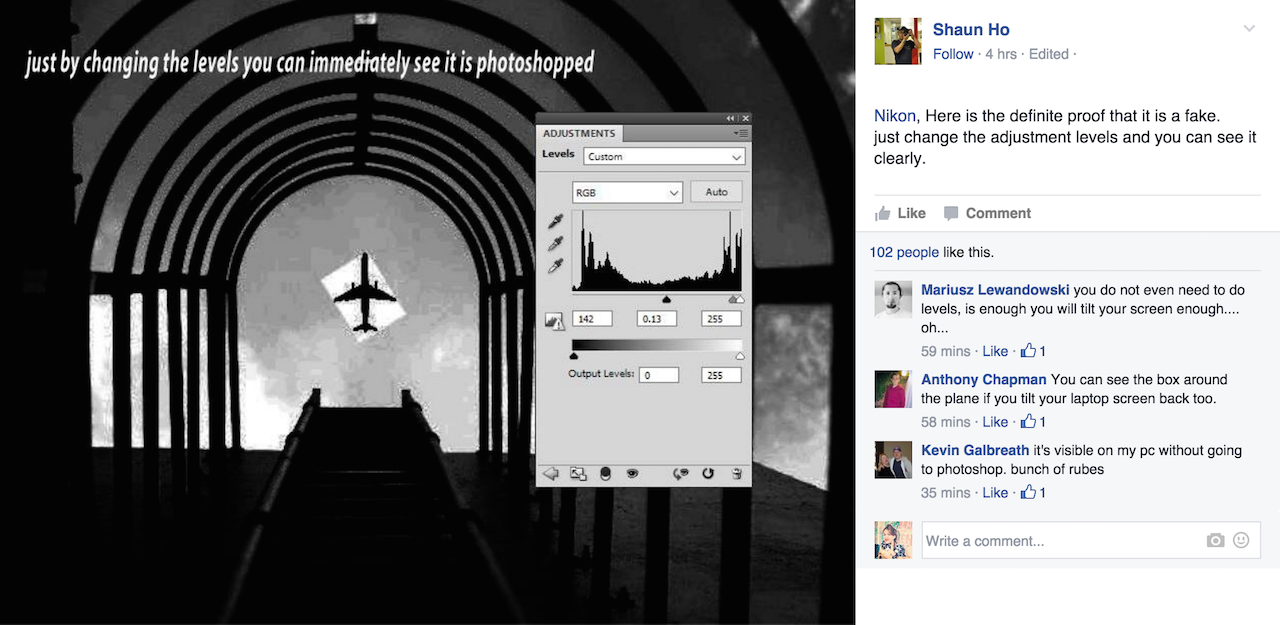This screenshot has width=1280, height=625.
Task: Click the clip-to-layer circle icon
Action: 605,474
